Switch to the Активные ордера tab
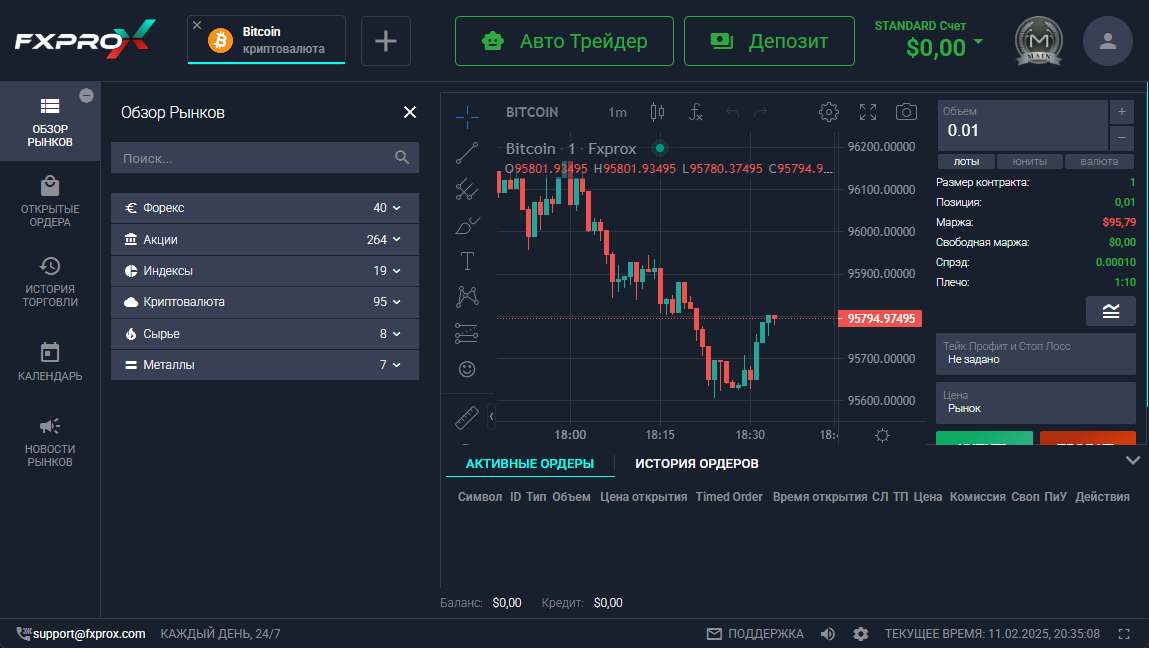 point(530,464)
